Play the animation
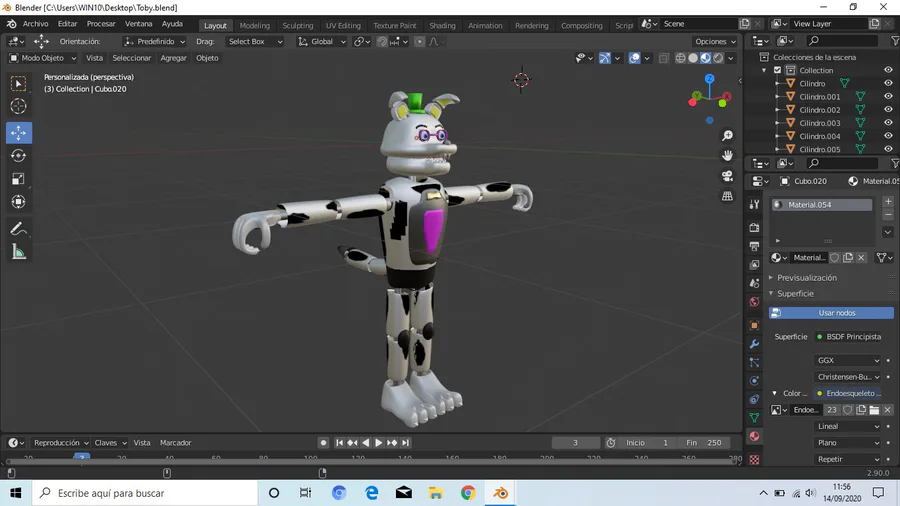The image size is (900, 506). point(378,443)
